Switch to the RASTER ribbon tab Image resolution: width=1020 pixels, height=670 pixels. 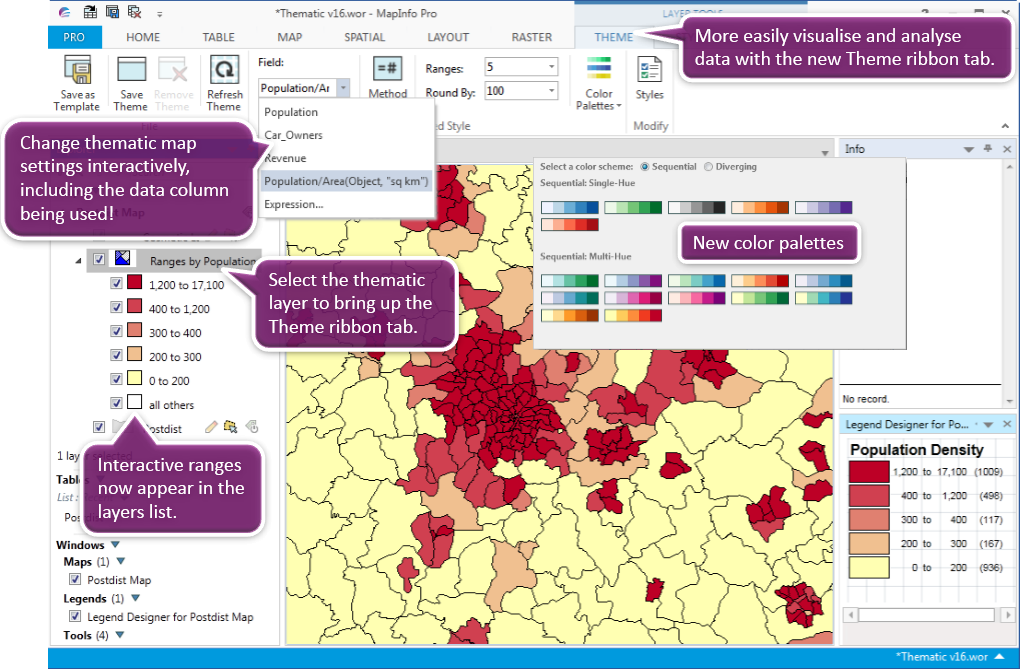coord(531,37)
